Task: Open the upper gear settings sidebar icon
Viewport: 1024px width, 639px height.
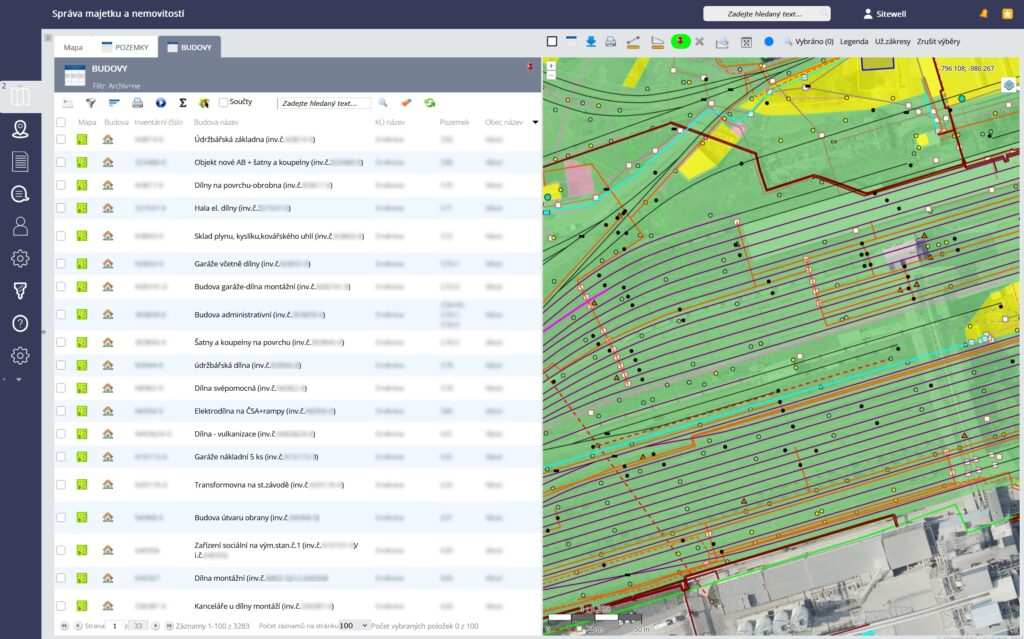Action: pos(20,259)
